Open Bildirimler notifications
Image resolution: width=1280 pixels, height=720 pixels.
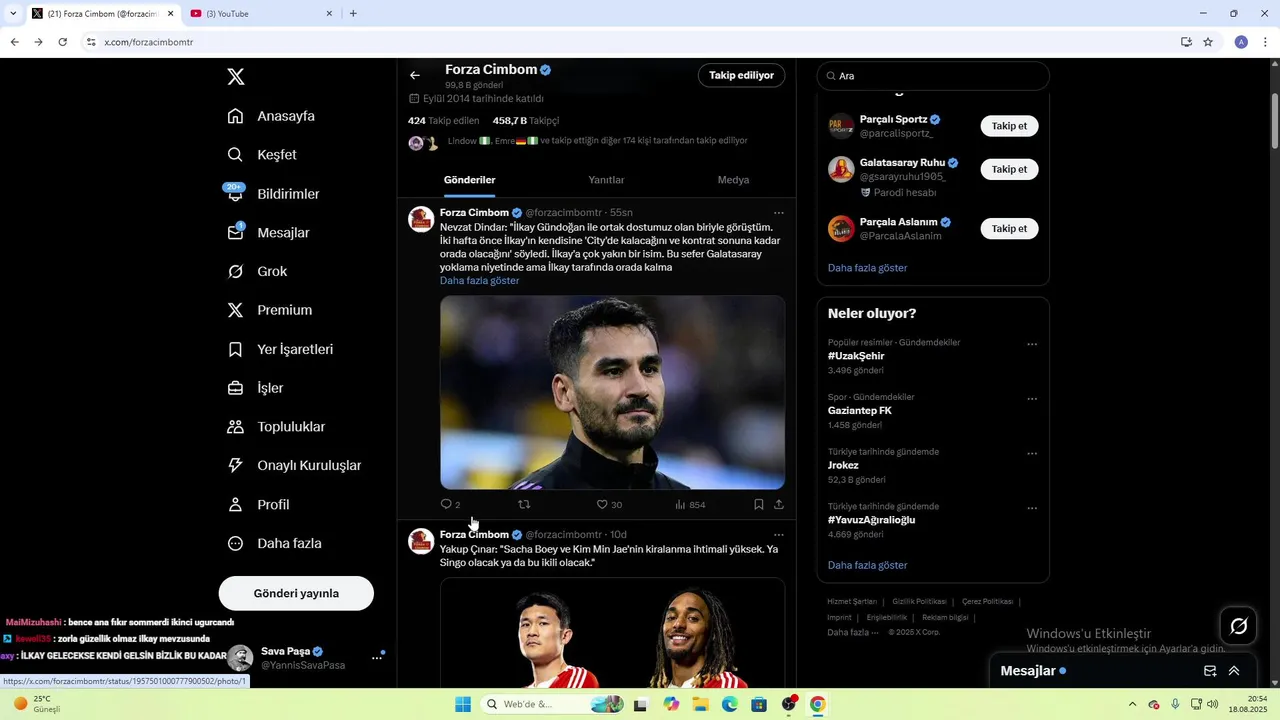point(273,194)
